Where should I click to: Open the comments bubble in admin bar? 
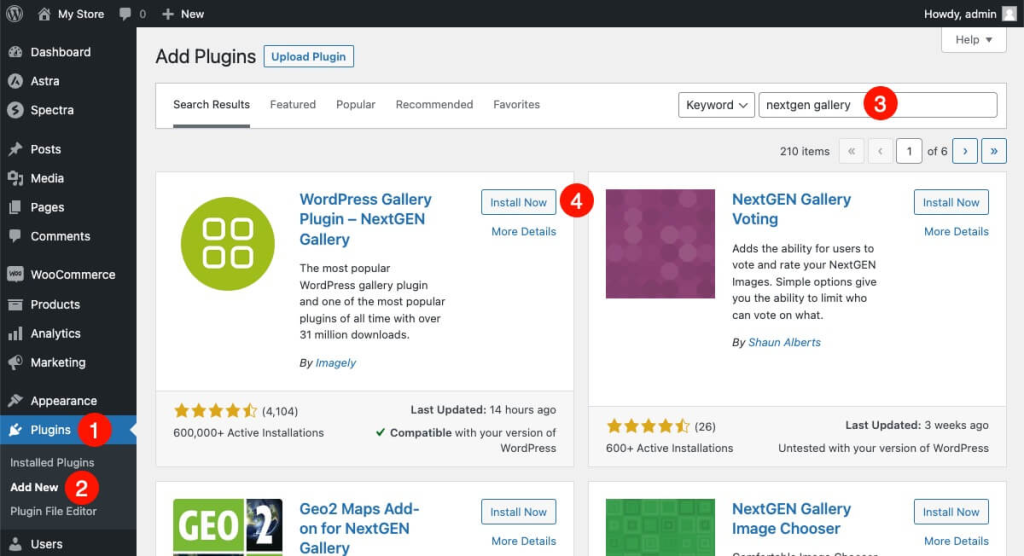point(125,14)
